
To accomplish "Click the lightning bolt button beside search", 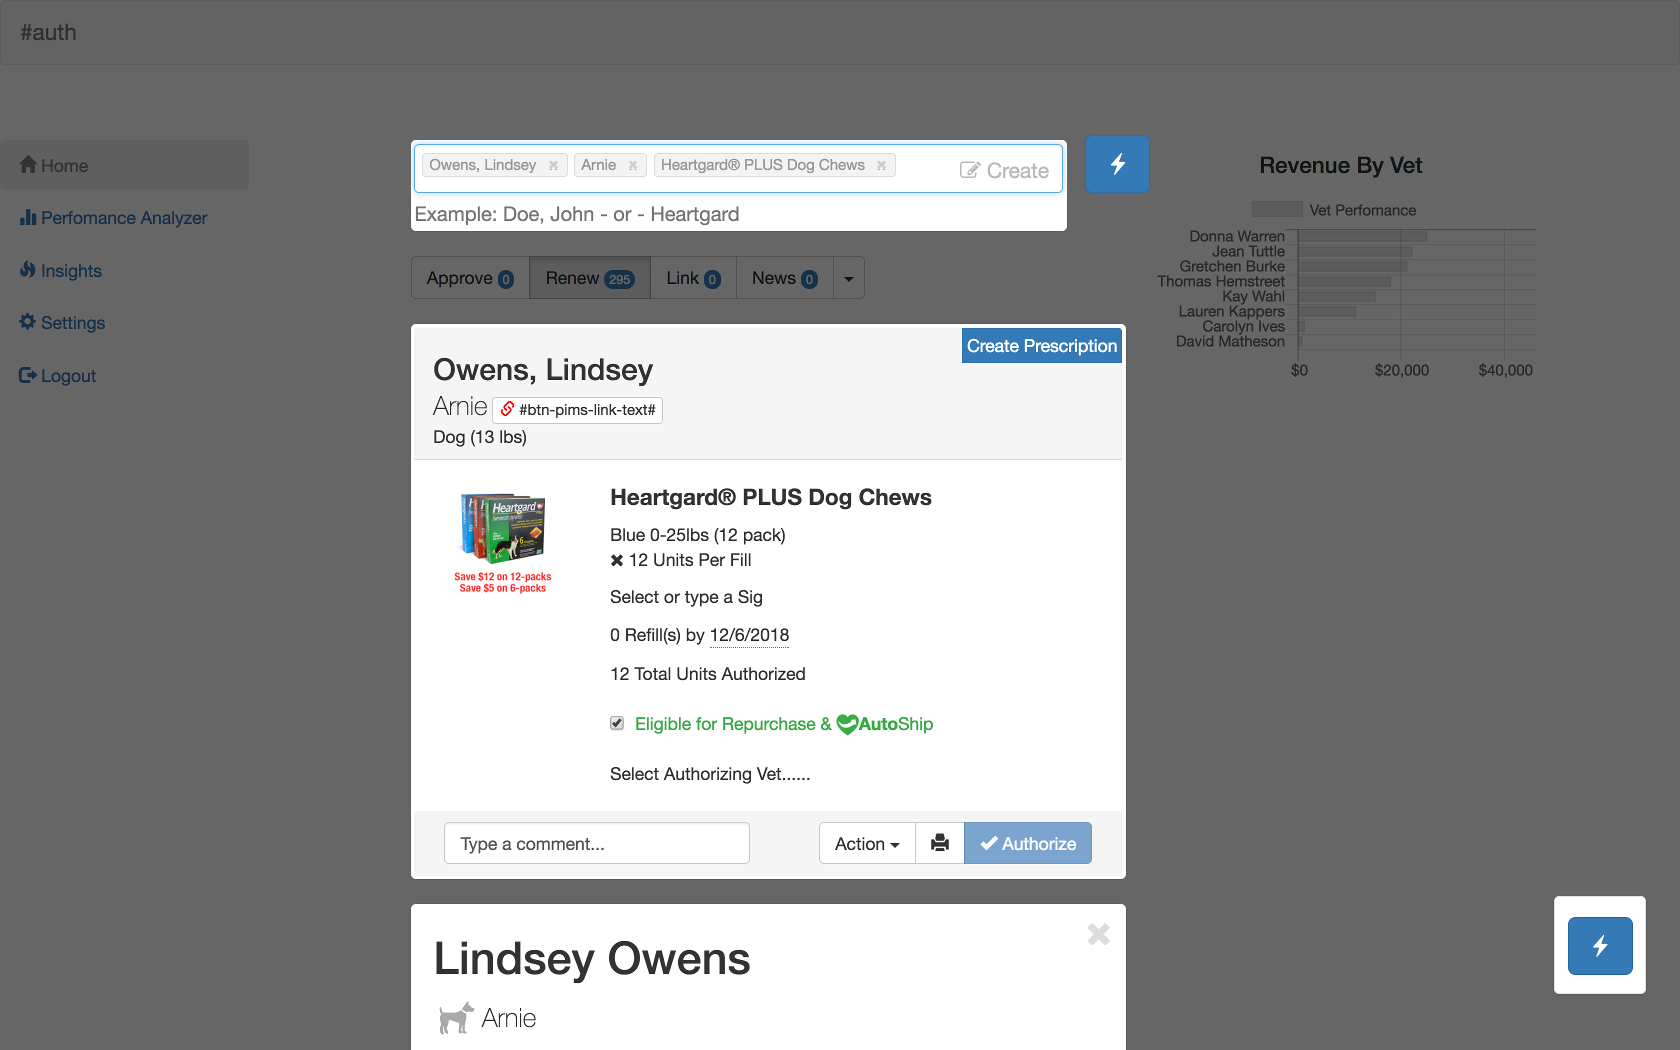I will click(x=1117, y=164).
